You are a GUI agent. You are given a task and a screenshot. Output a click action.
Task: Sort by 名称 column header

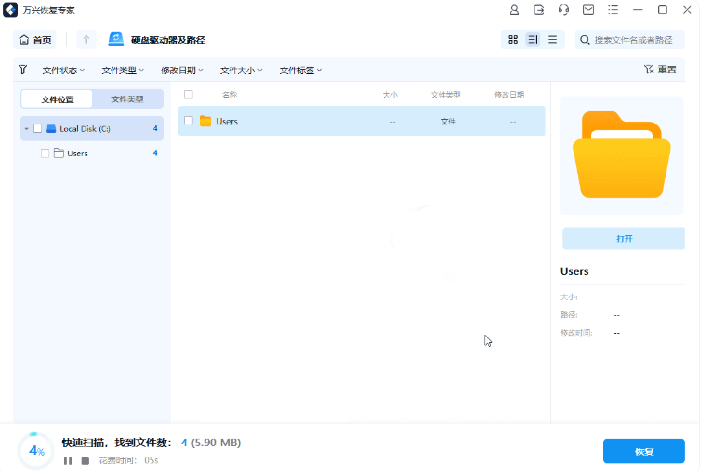click(229, 95)
